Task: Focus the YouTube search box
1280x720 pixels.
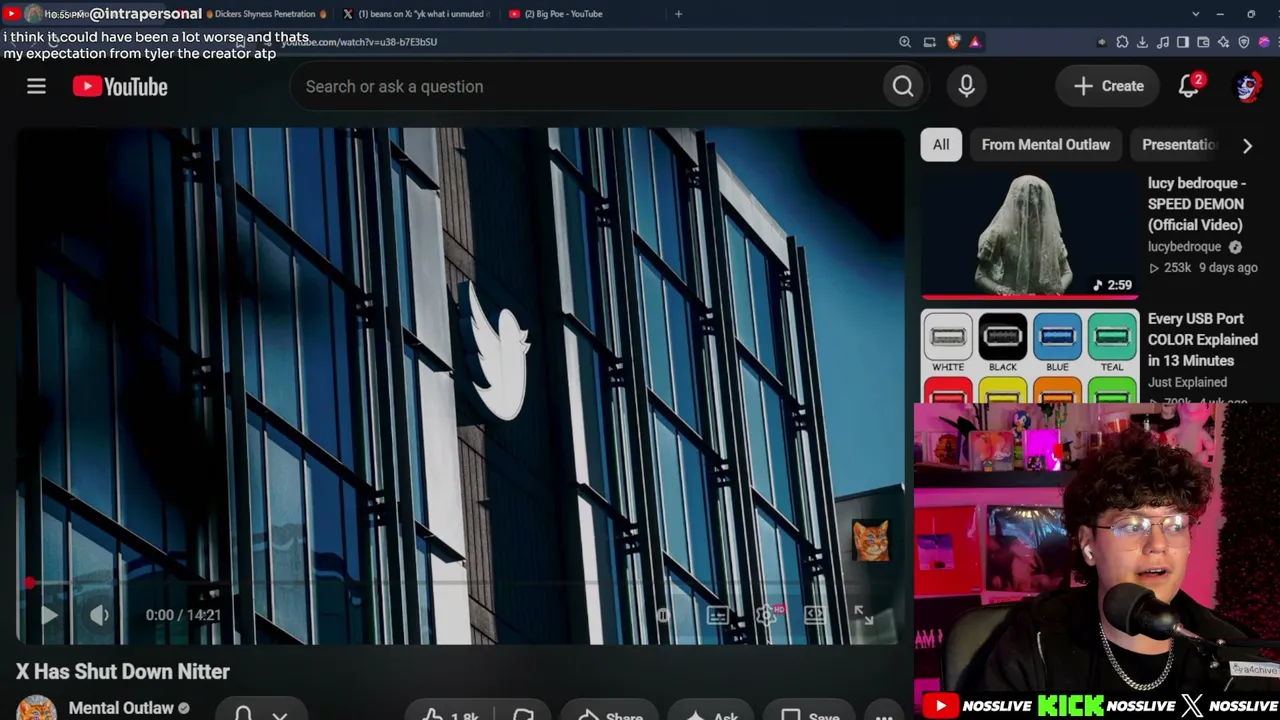Action: pyautogui.click(x=585, y=87)
